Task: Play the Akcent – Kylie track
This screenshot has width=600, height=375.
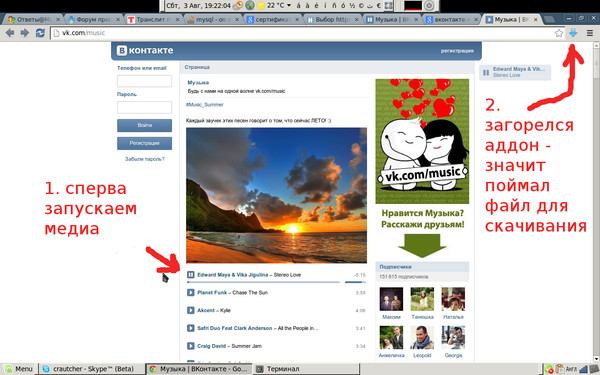Action: 191,310
